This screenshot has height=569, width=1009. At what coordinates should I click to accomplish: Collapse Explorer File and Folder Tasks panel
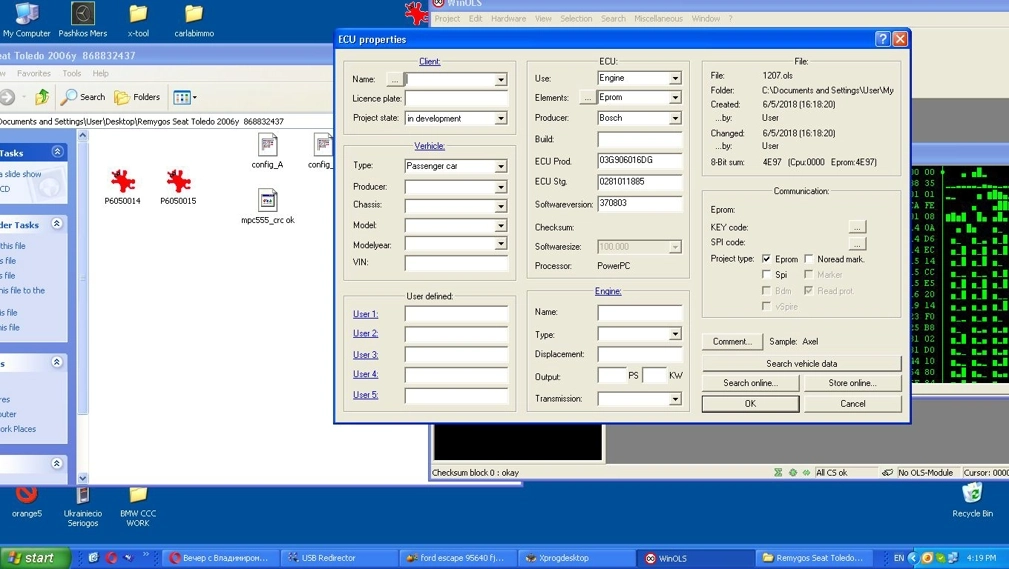tap(57, 223)
